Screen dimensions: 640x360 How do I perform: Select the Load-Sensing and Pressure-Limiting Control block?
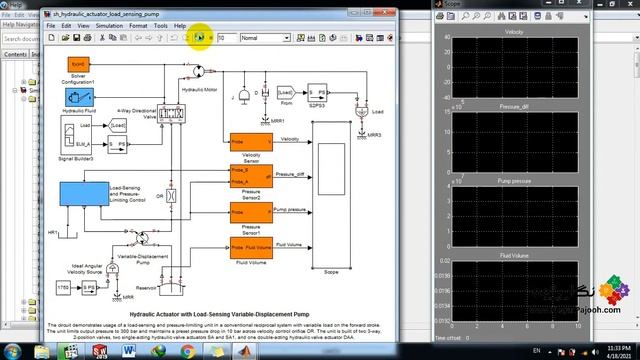(x=84, y=194)
